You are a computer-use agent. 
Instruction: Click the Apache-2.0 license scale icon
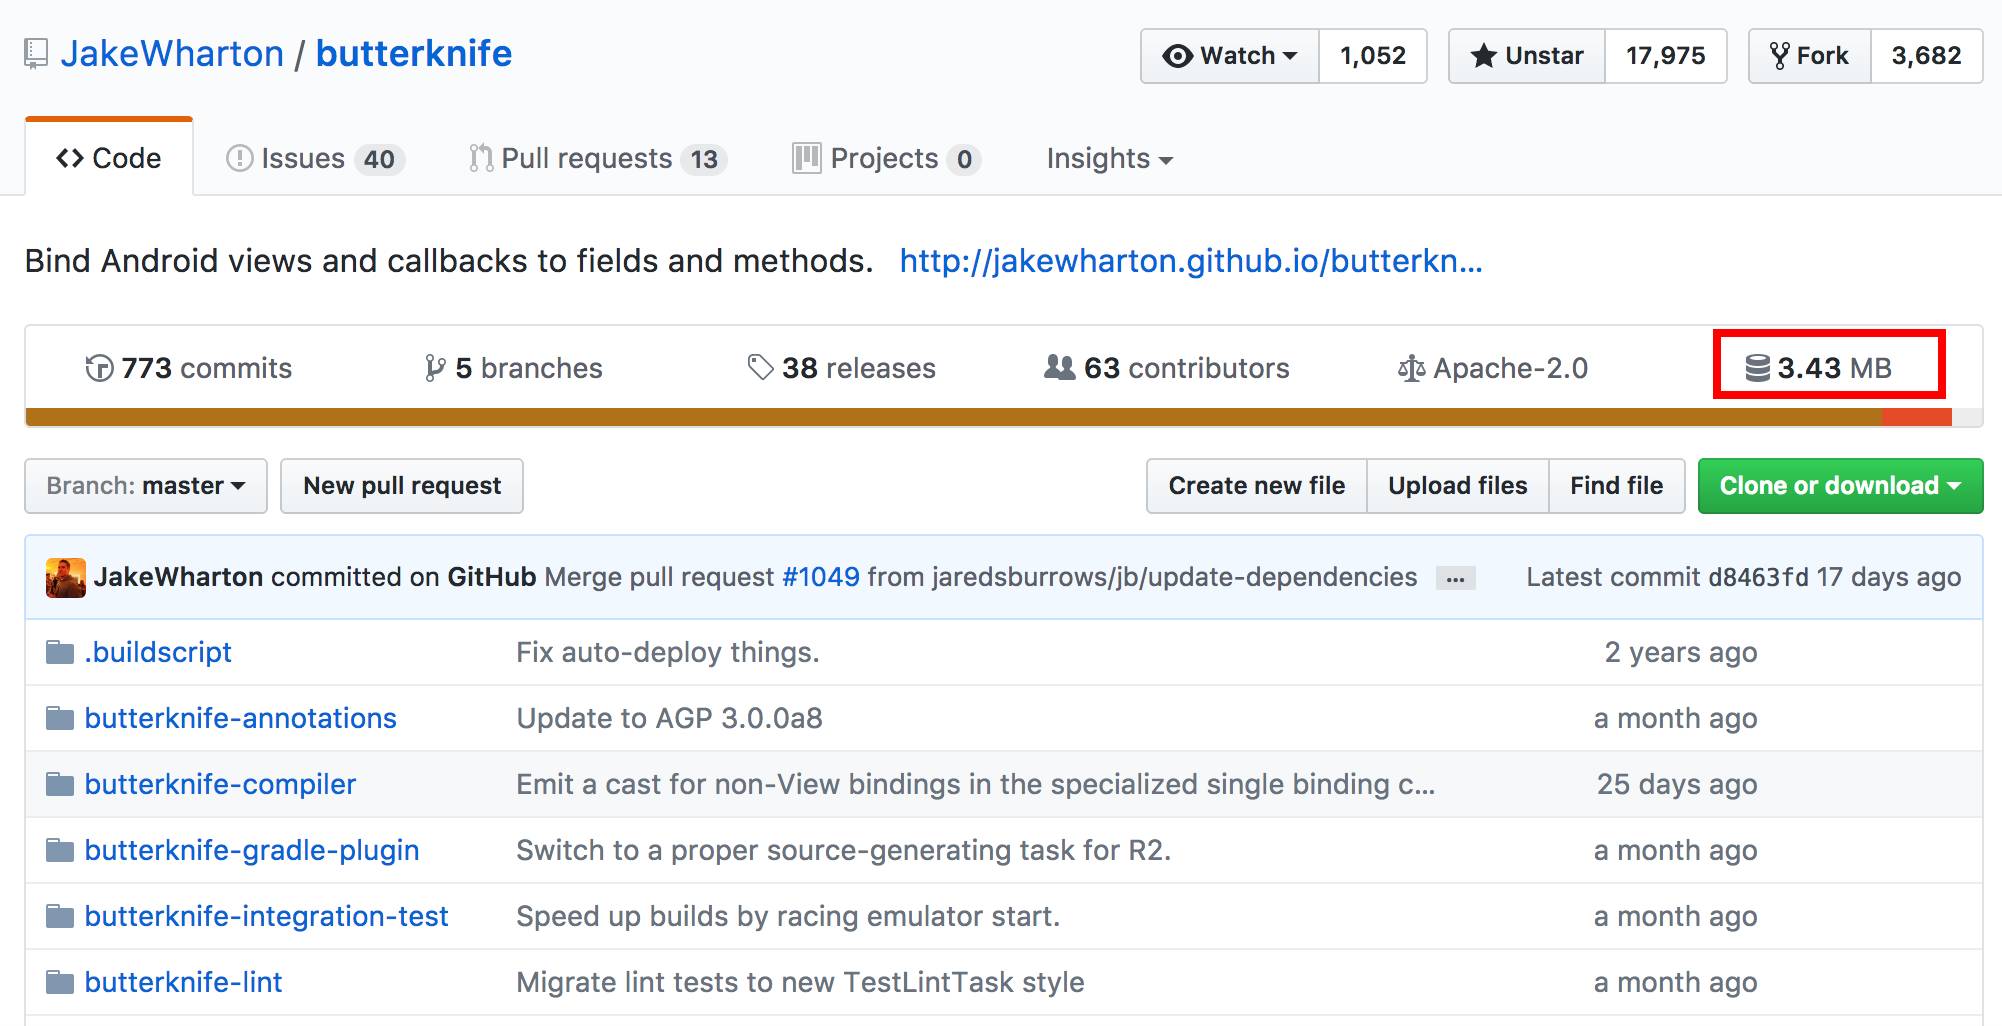click(x=1411, y=369)
